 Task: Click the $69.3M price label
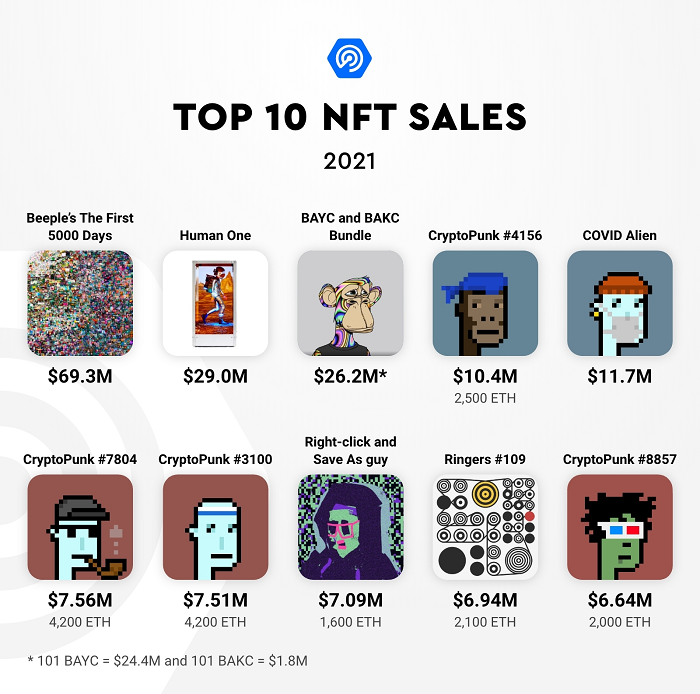click(x=80, y=376)
